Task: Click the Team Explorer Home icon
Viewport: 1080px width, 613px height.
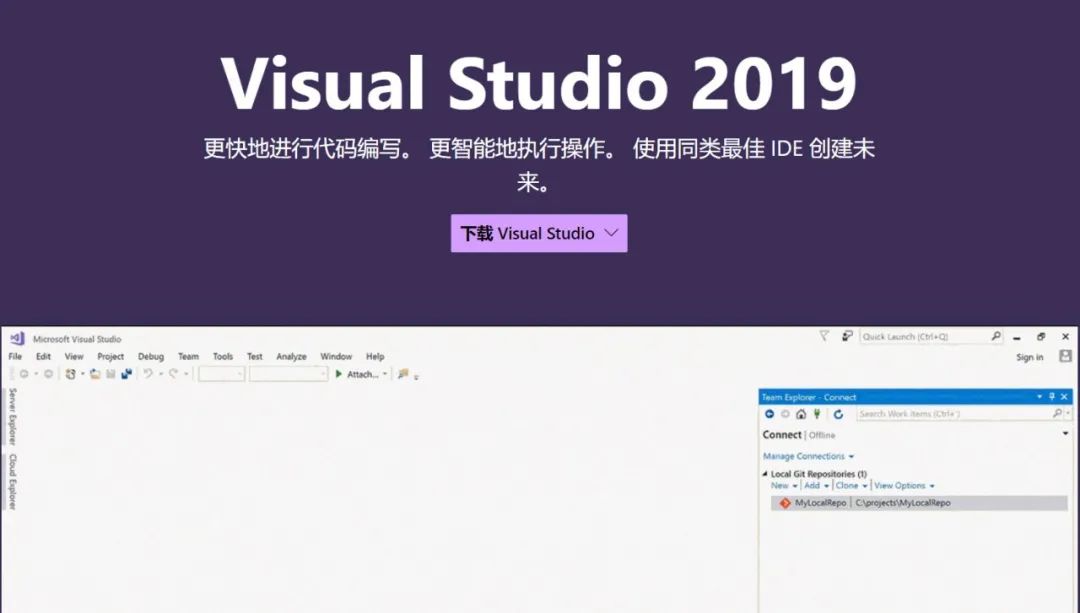Action: coord(800,414)
